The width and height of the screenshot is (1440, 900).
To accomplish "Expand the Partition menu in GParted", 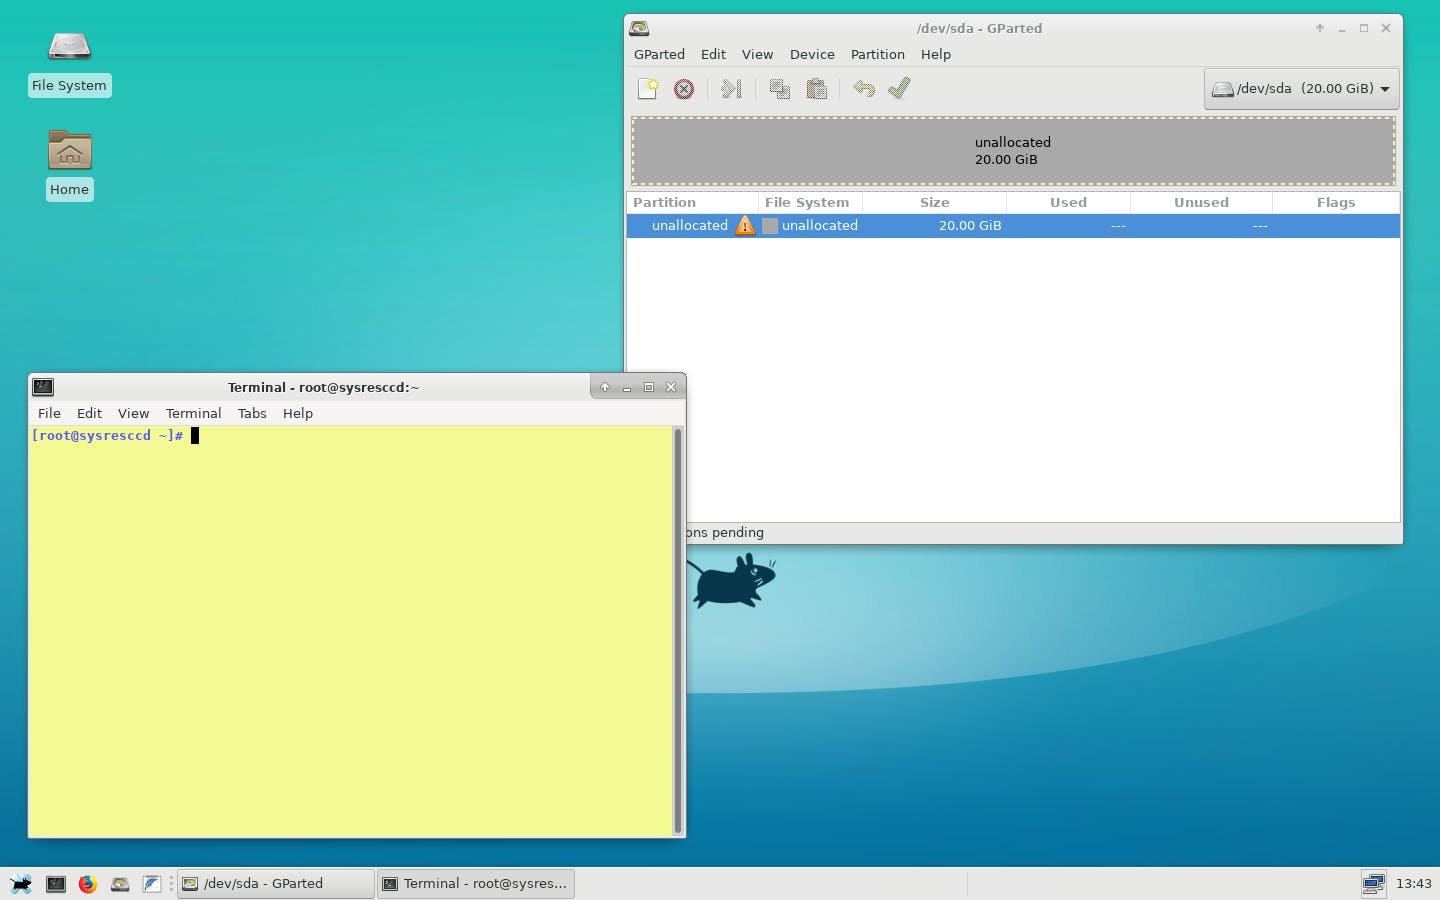I will (877, 54).
